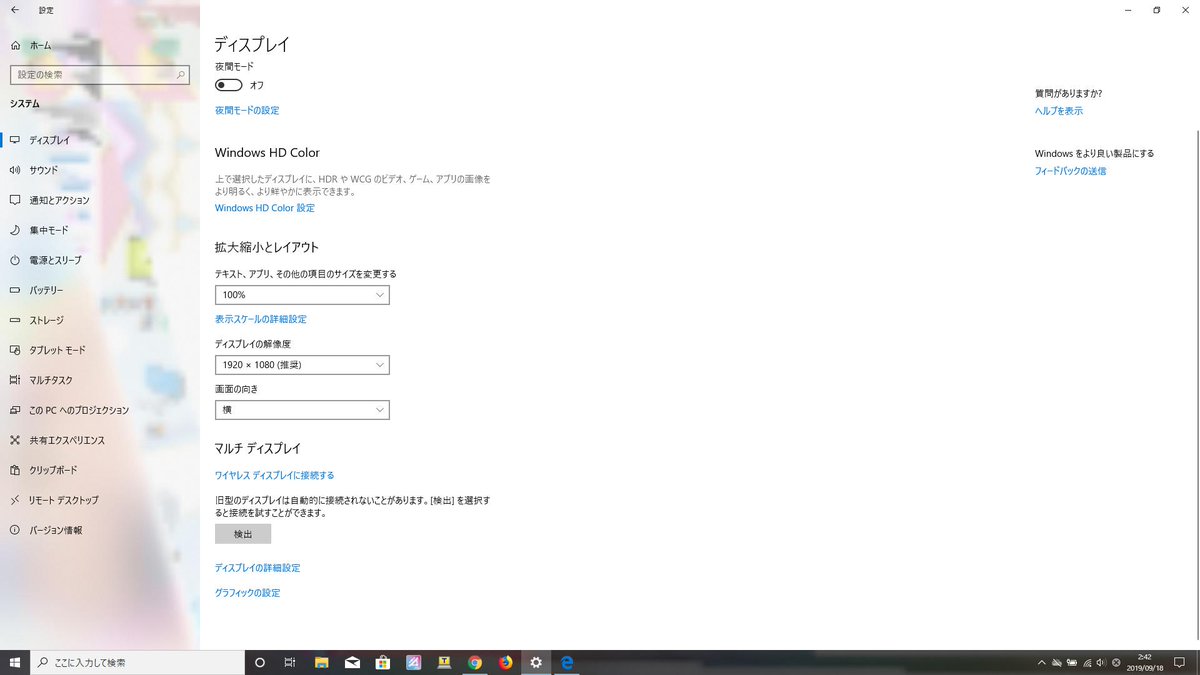Open Cortana circle icon on taskbar
1200x675 pixels.
tap(260, 662)
